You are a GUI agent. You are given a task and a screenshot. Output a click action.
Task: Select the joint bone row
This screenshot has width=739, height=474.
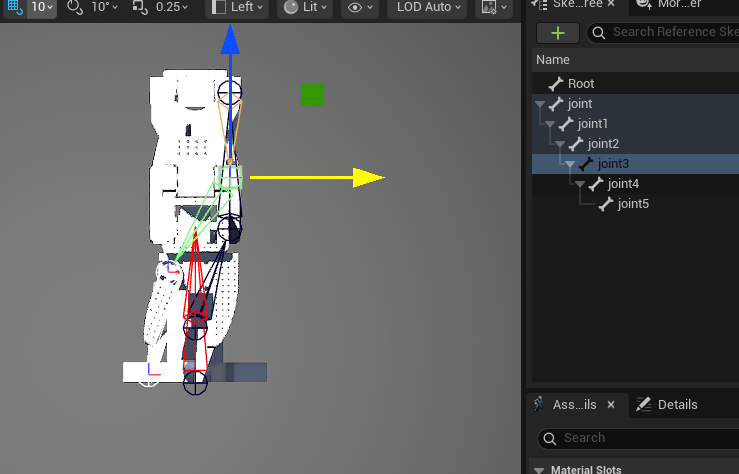pyautogui.click(x=635, y=103)
